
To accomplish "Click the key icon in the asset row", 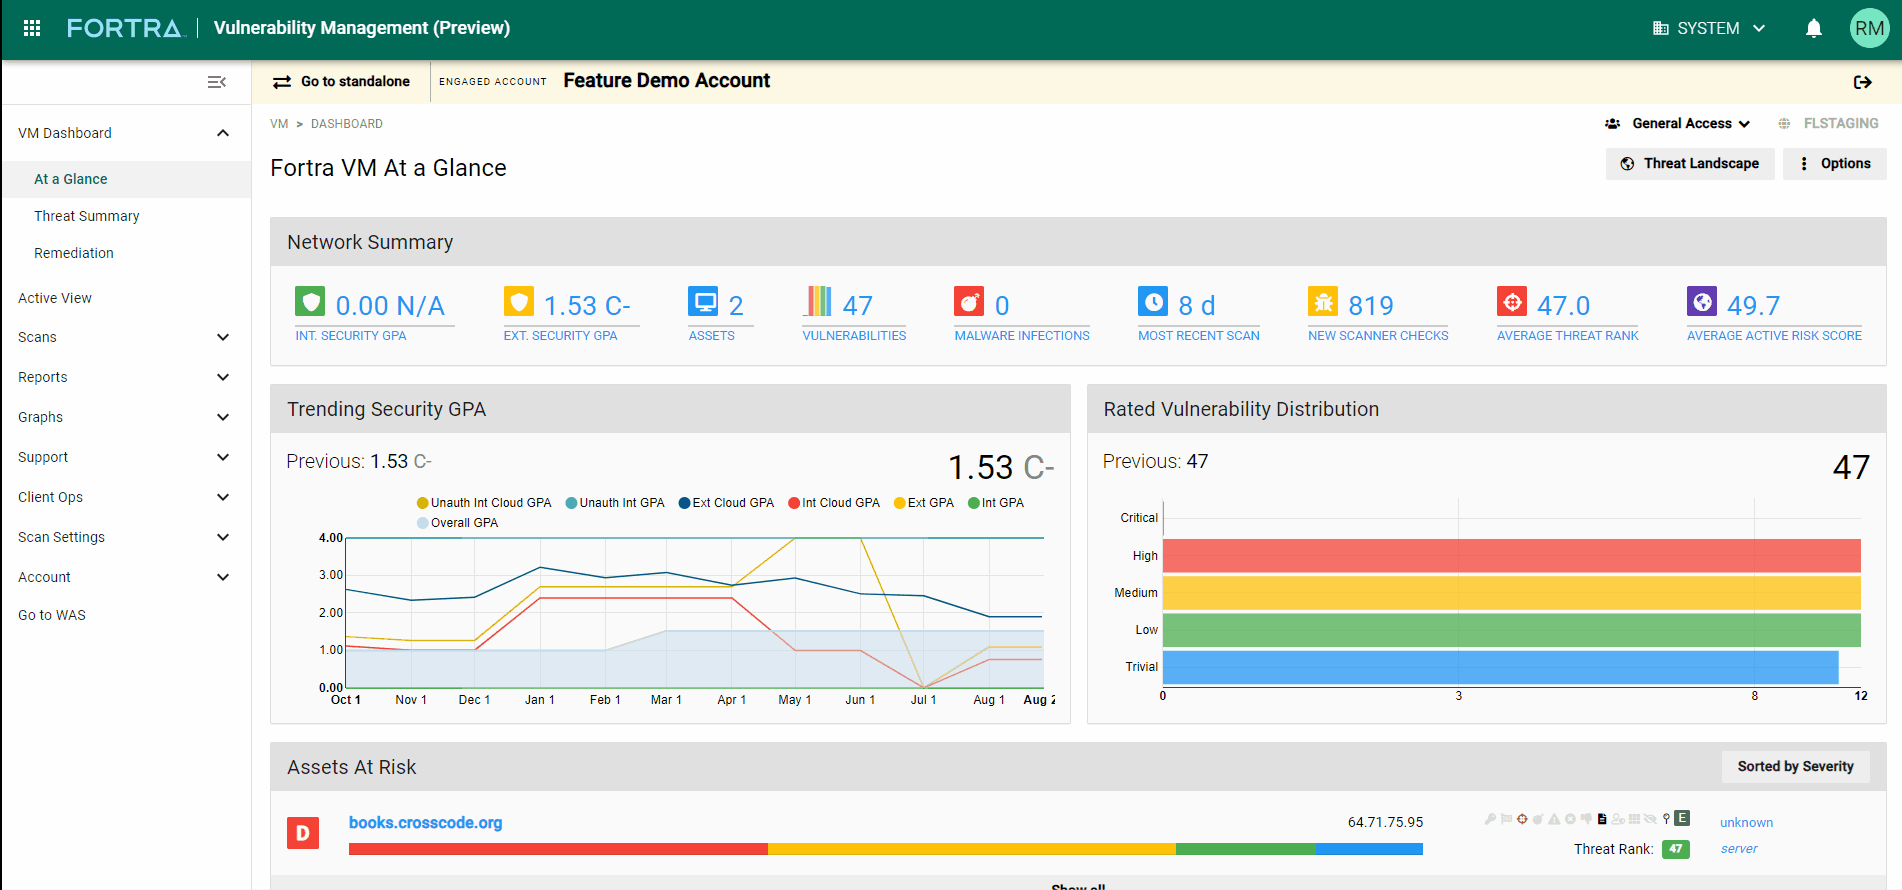I will point(1490,819).
